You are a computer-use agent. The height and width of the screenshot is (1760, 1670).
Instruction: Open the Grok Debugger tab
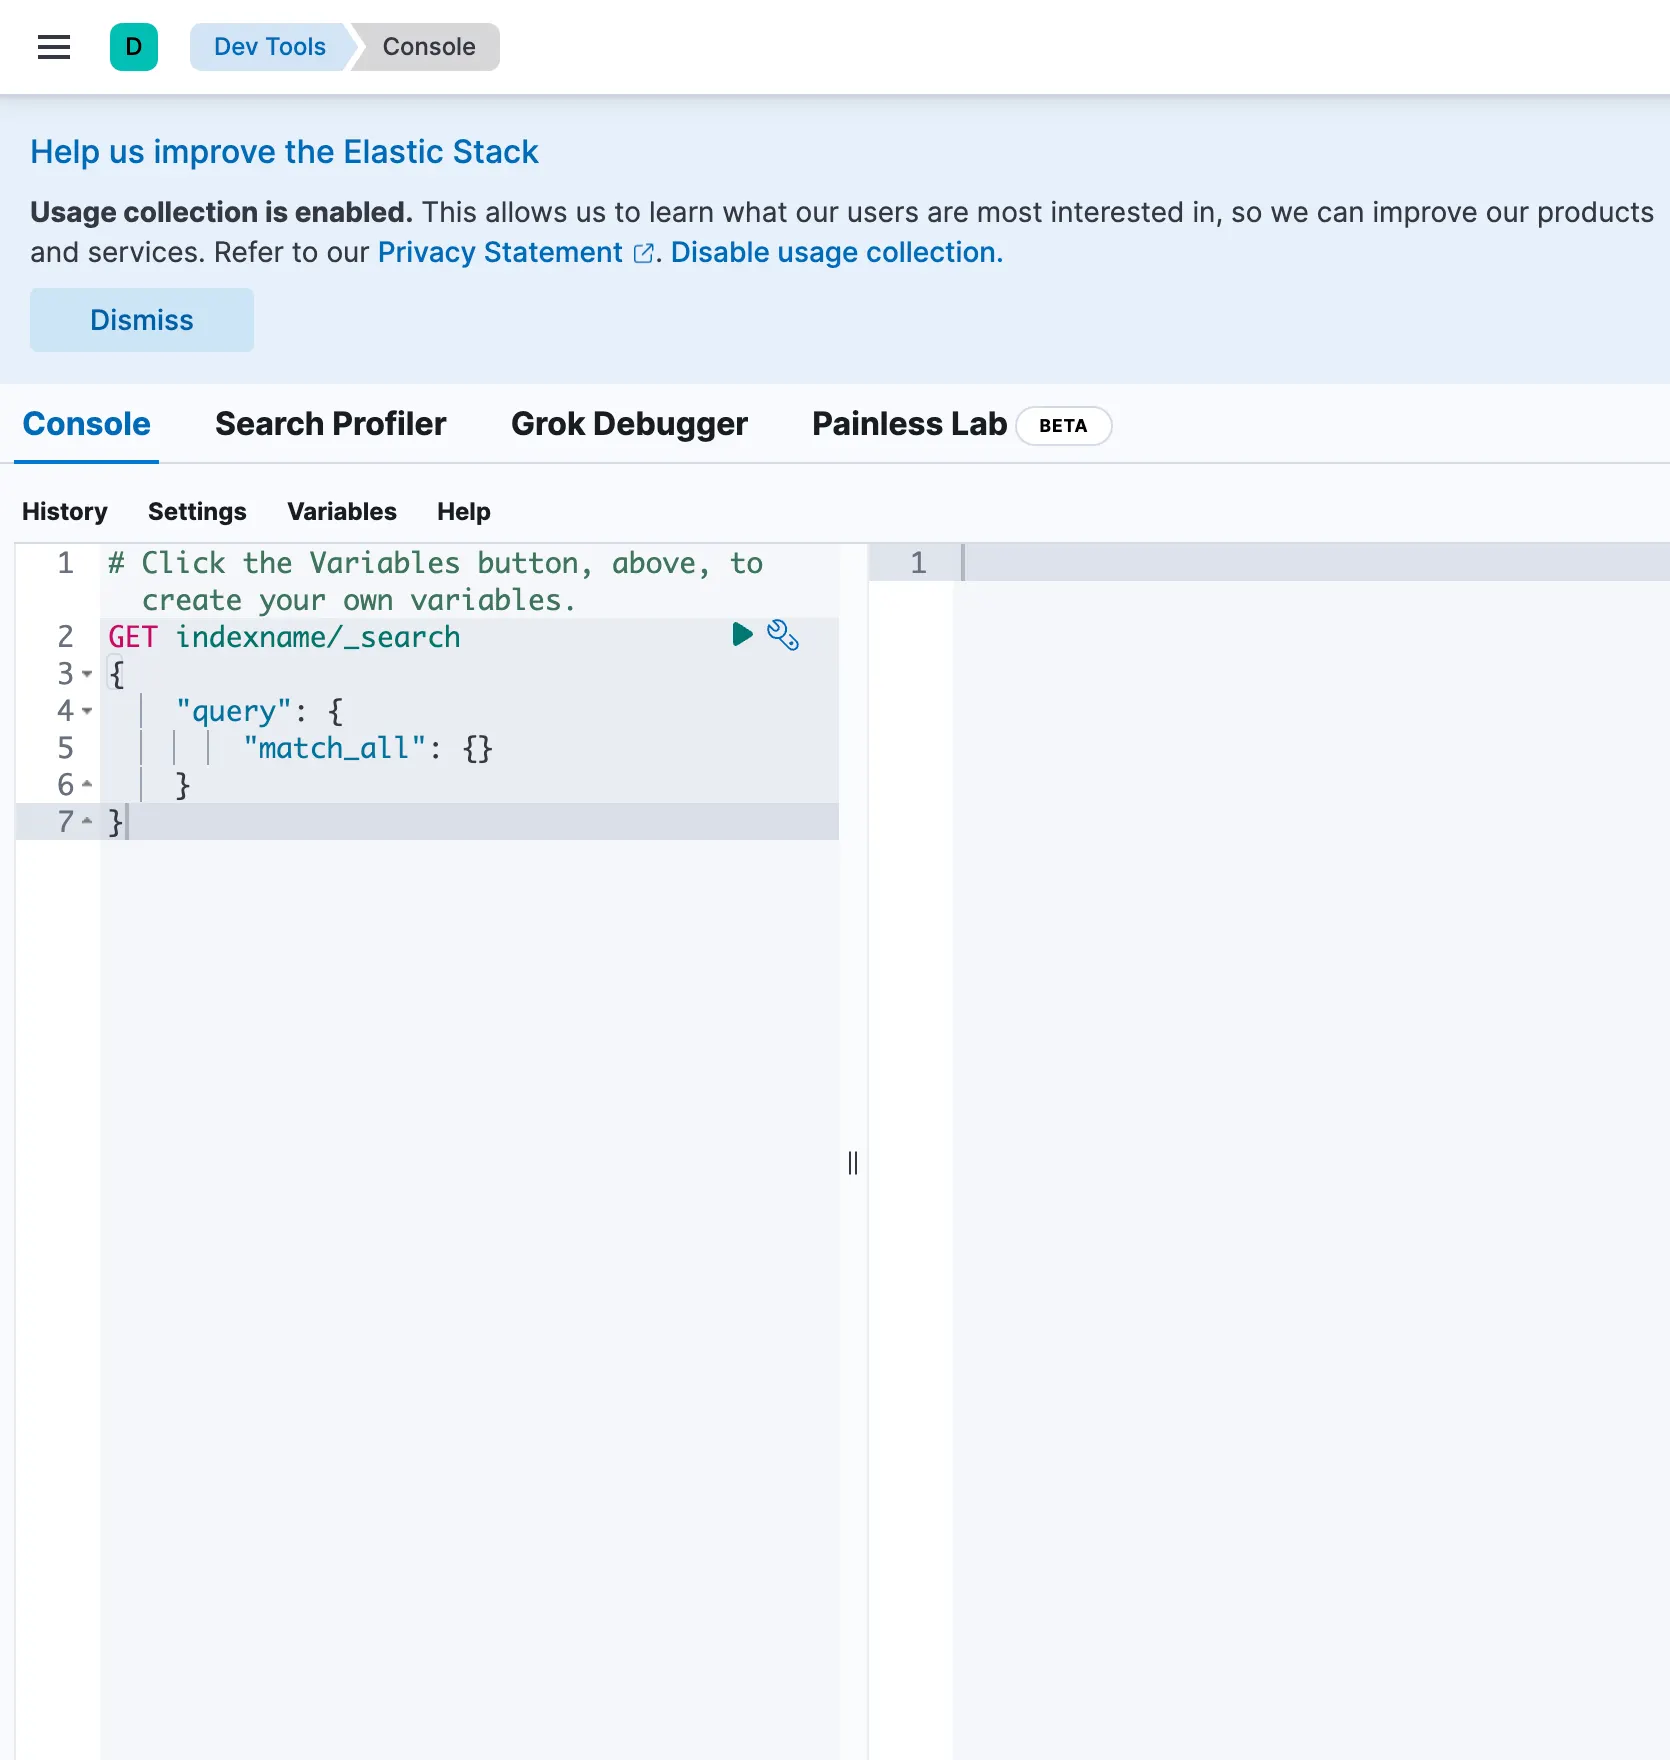629,424
